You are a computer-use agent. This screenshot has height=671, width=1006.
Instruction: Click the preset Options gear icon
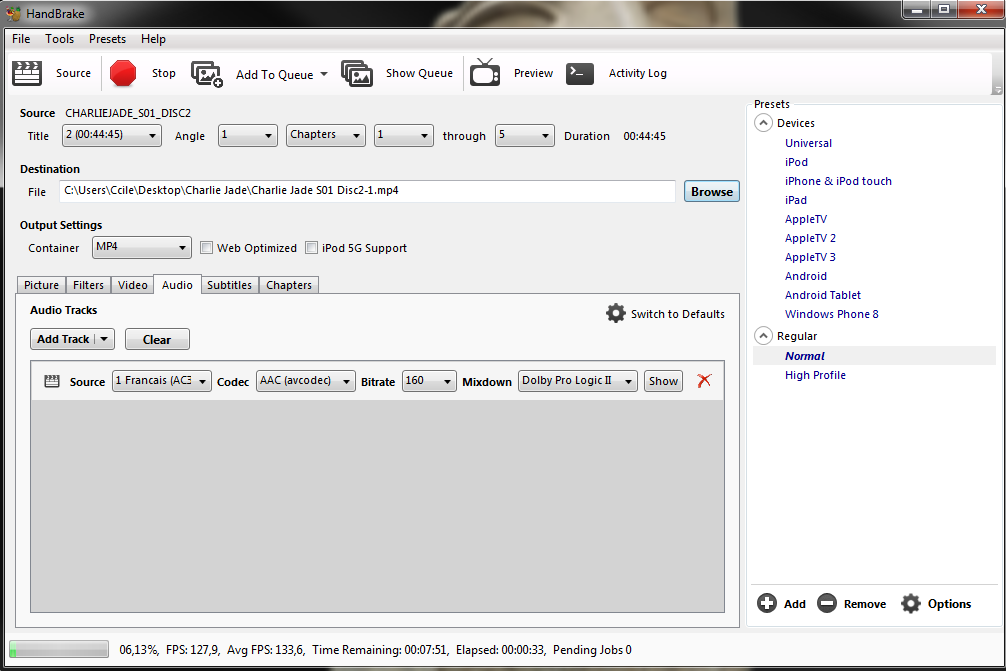pos(911,603)
